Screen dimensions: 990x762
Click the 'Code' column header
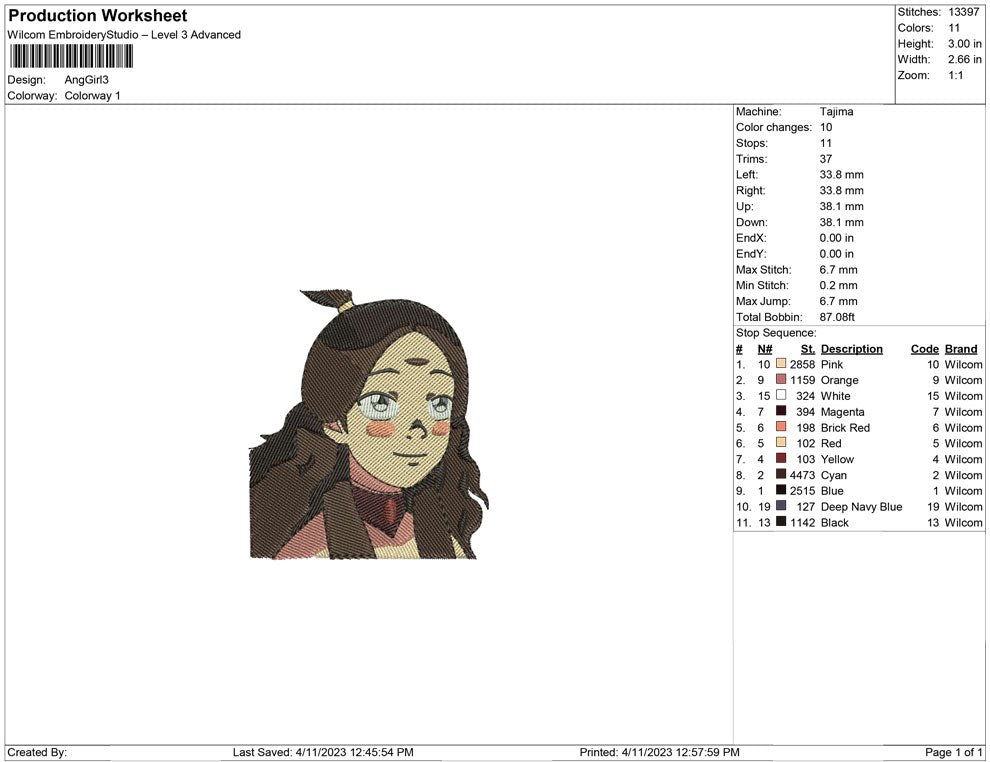pos(925,349)
